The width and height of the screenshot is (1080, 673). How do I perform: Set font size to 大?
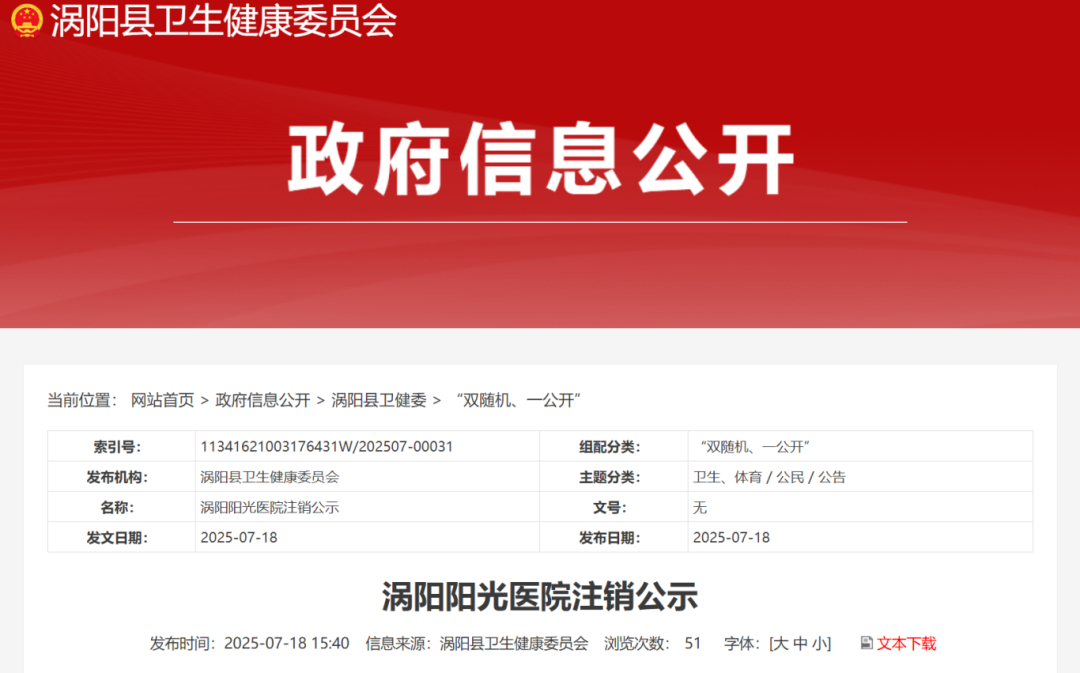coord(780,643)
